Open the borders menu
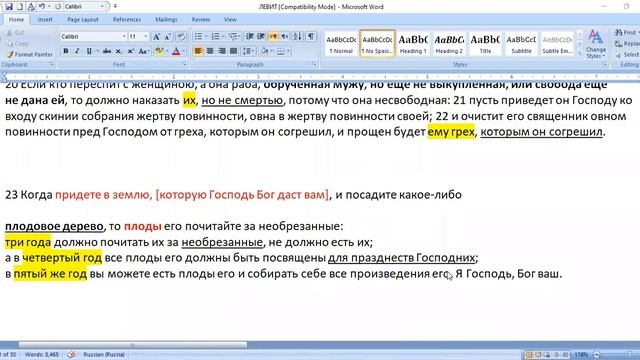 (282, 51)
